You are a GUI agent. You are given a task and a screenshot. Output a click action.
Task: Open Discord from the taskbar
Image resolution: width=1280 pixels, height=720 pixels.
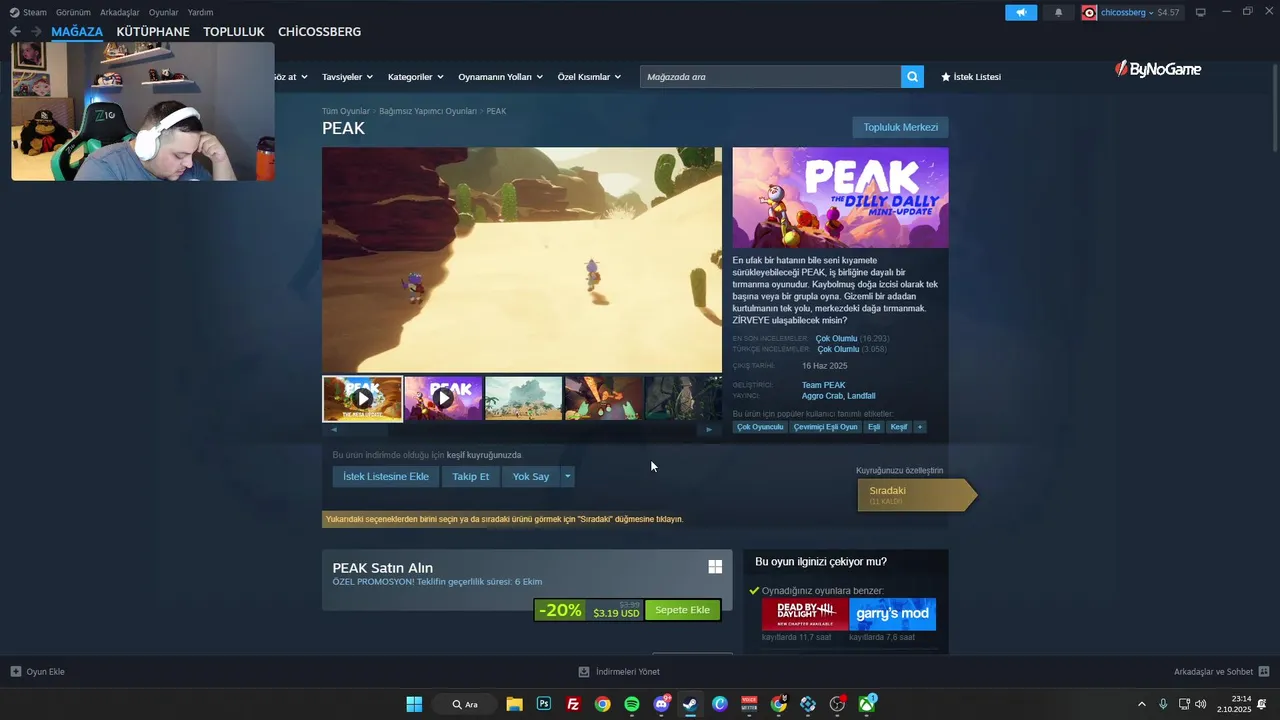point(661,704)
